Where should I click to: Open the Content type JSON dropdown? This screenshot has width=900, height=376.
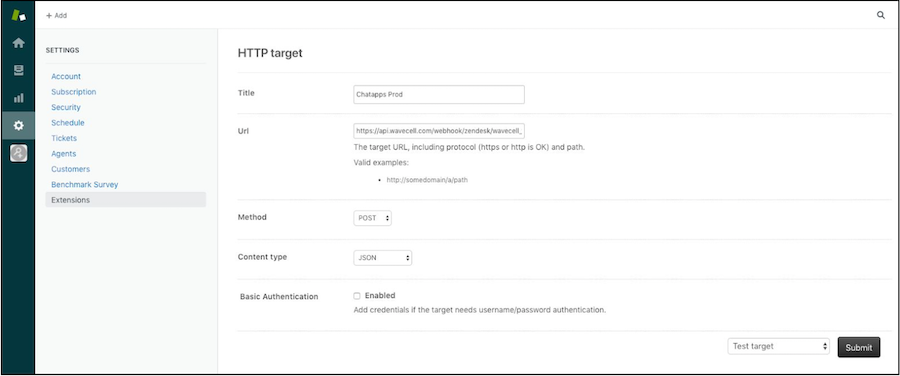382,258
